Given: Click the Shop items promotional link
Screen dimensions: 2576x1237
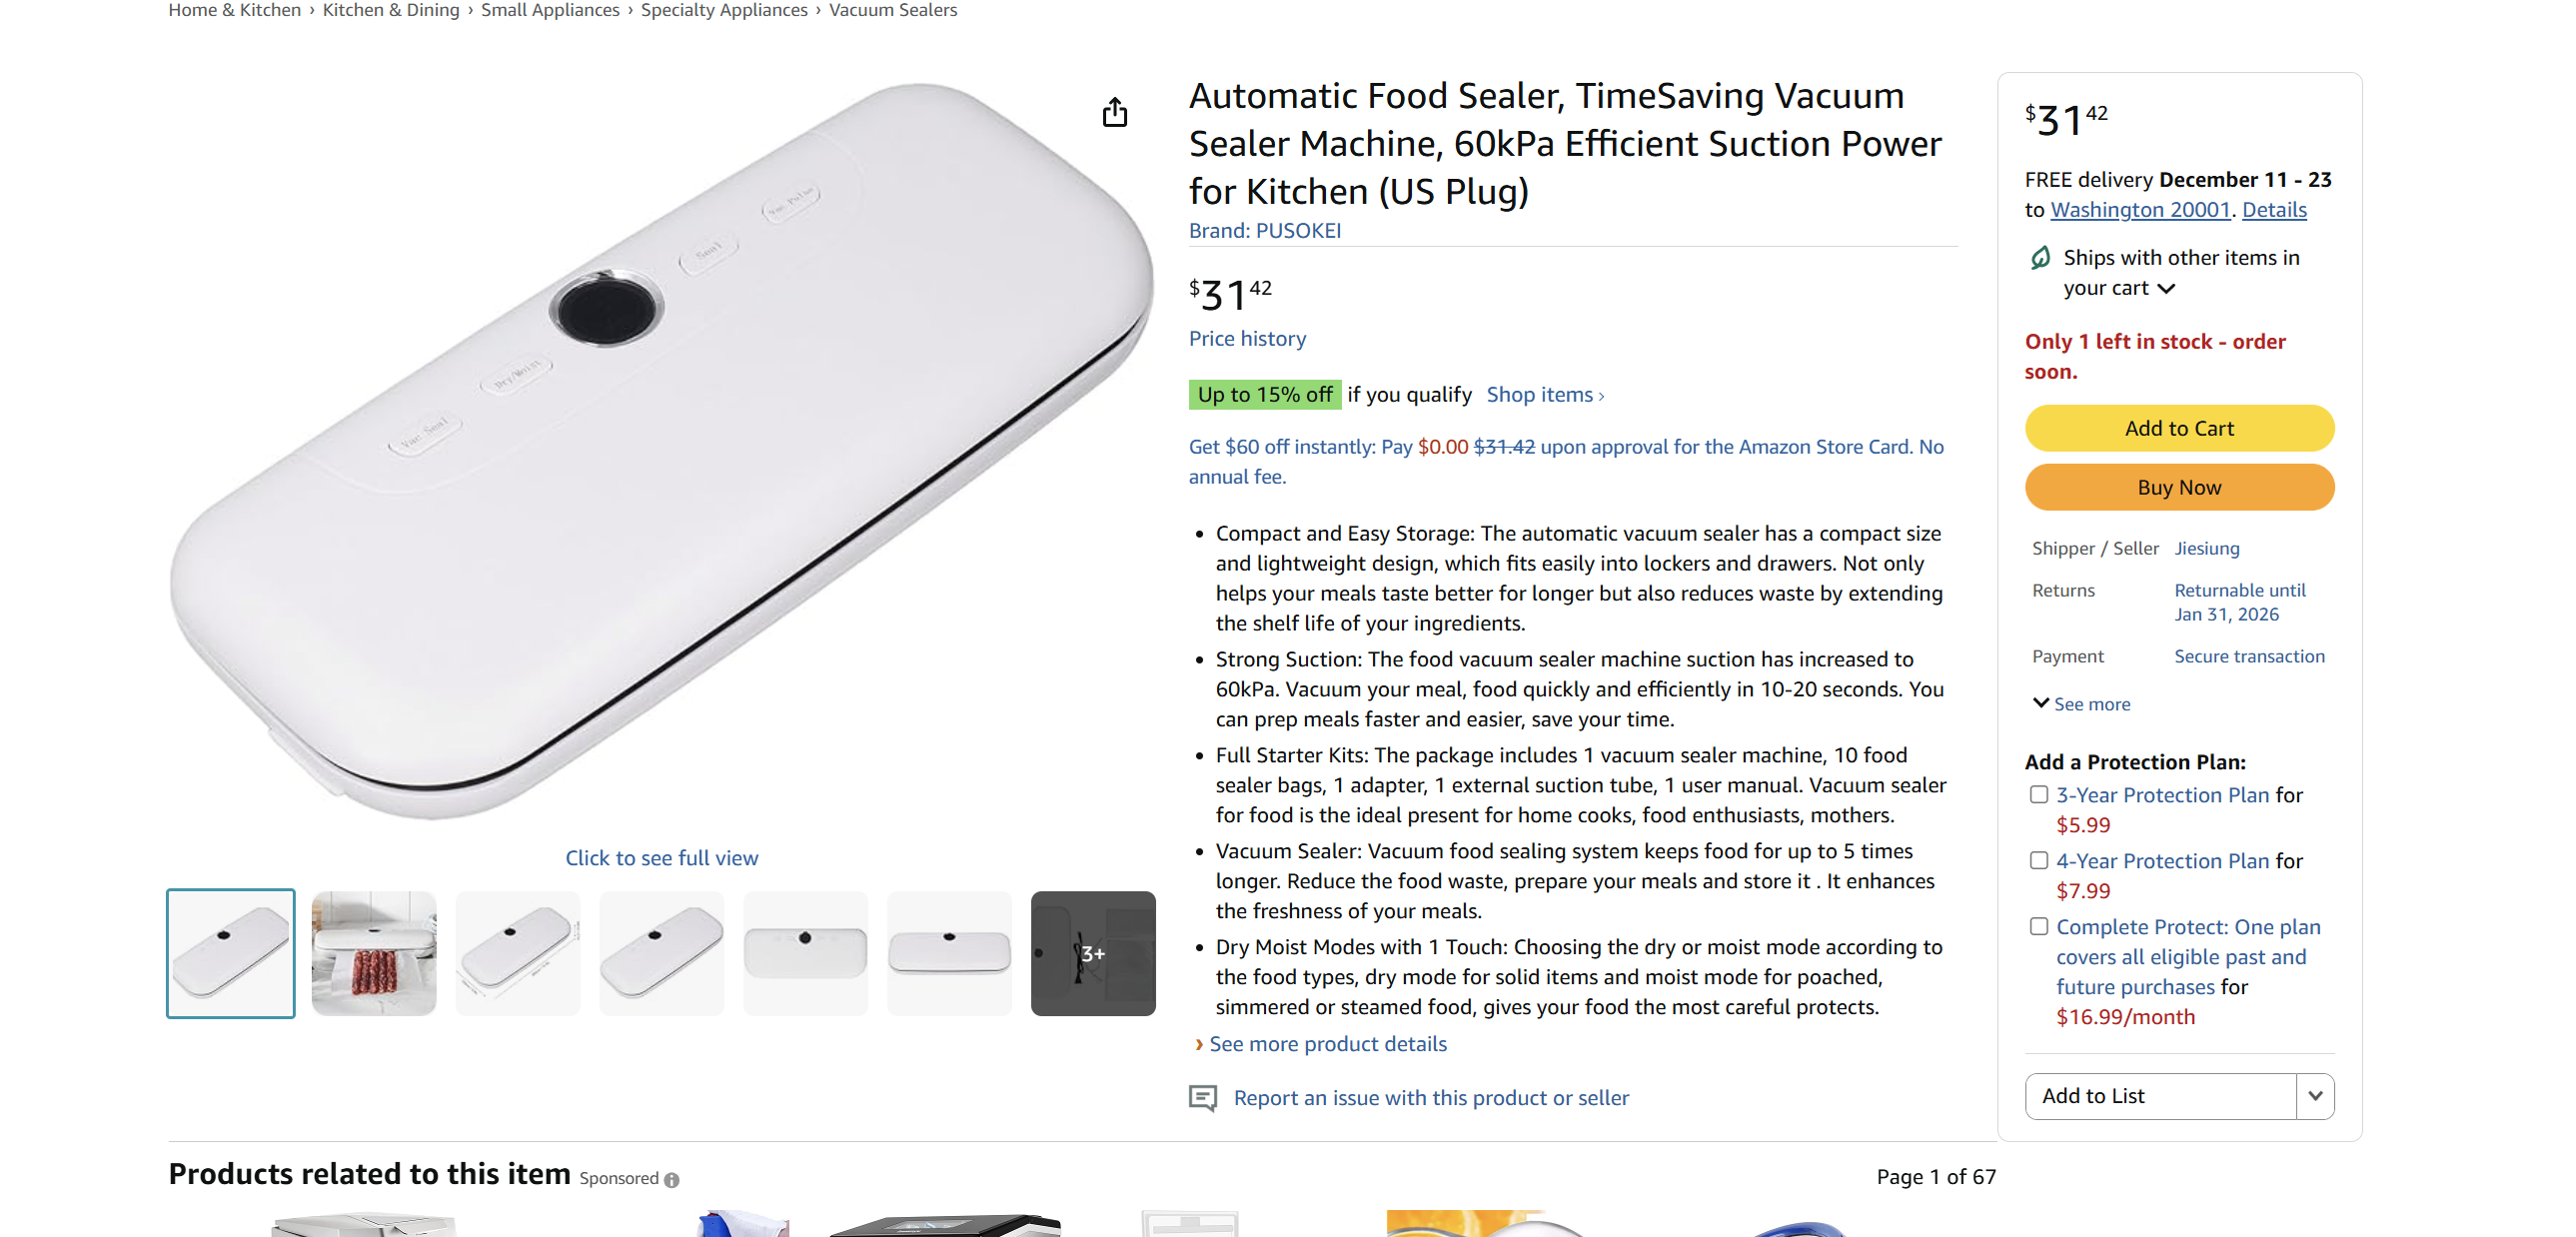Looking at the screenshot, I should pyautogui.click(x=1540, y=394).
